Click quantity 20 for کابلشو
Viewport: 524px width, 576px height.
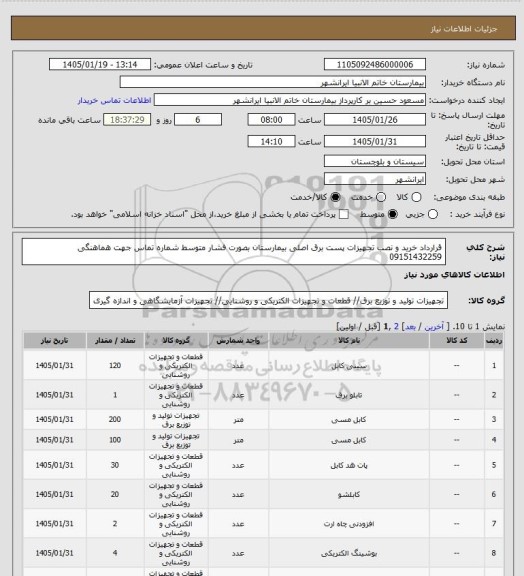pyautogui.click(x=115, y=494)
